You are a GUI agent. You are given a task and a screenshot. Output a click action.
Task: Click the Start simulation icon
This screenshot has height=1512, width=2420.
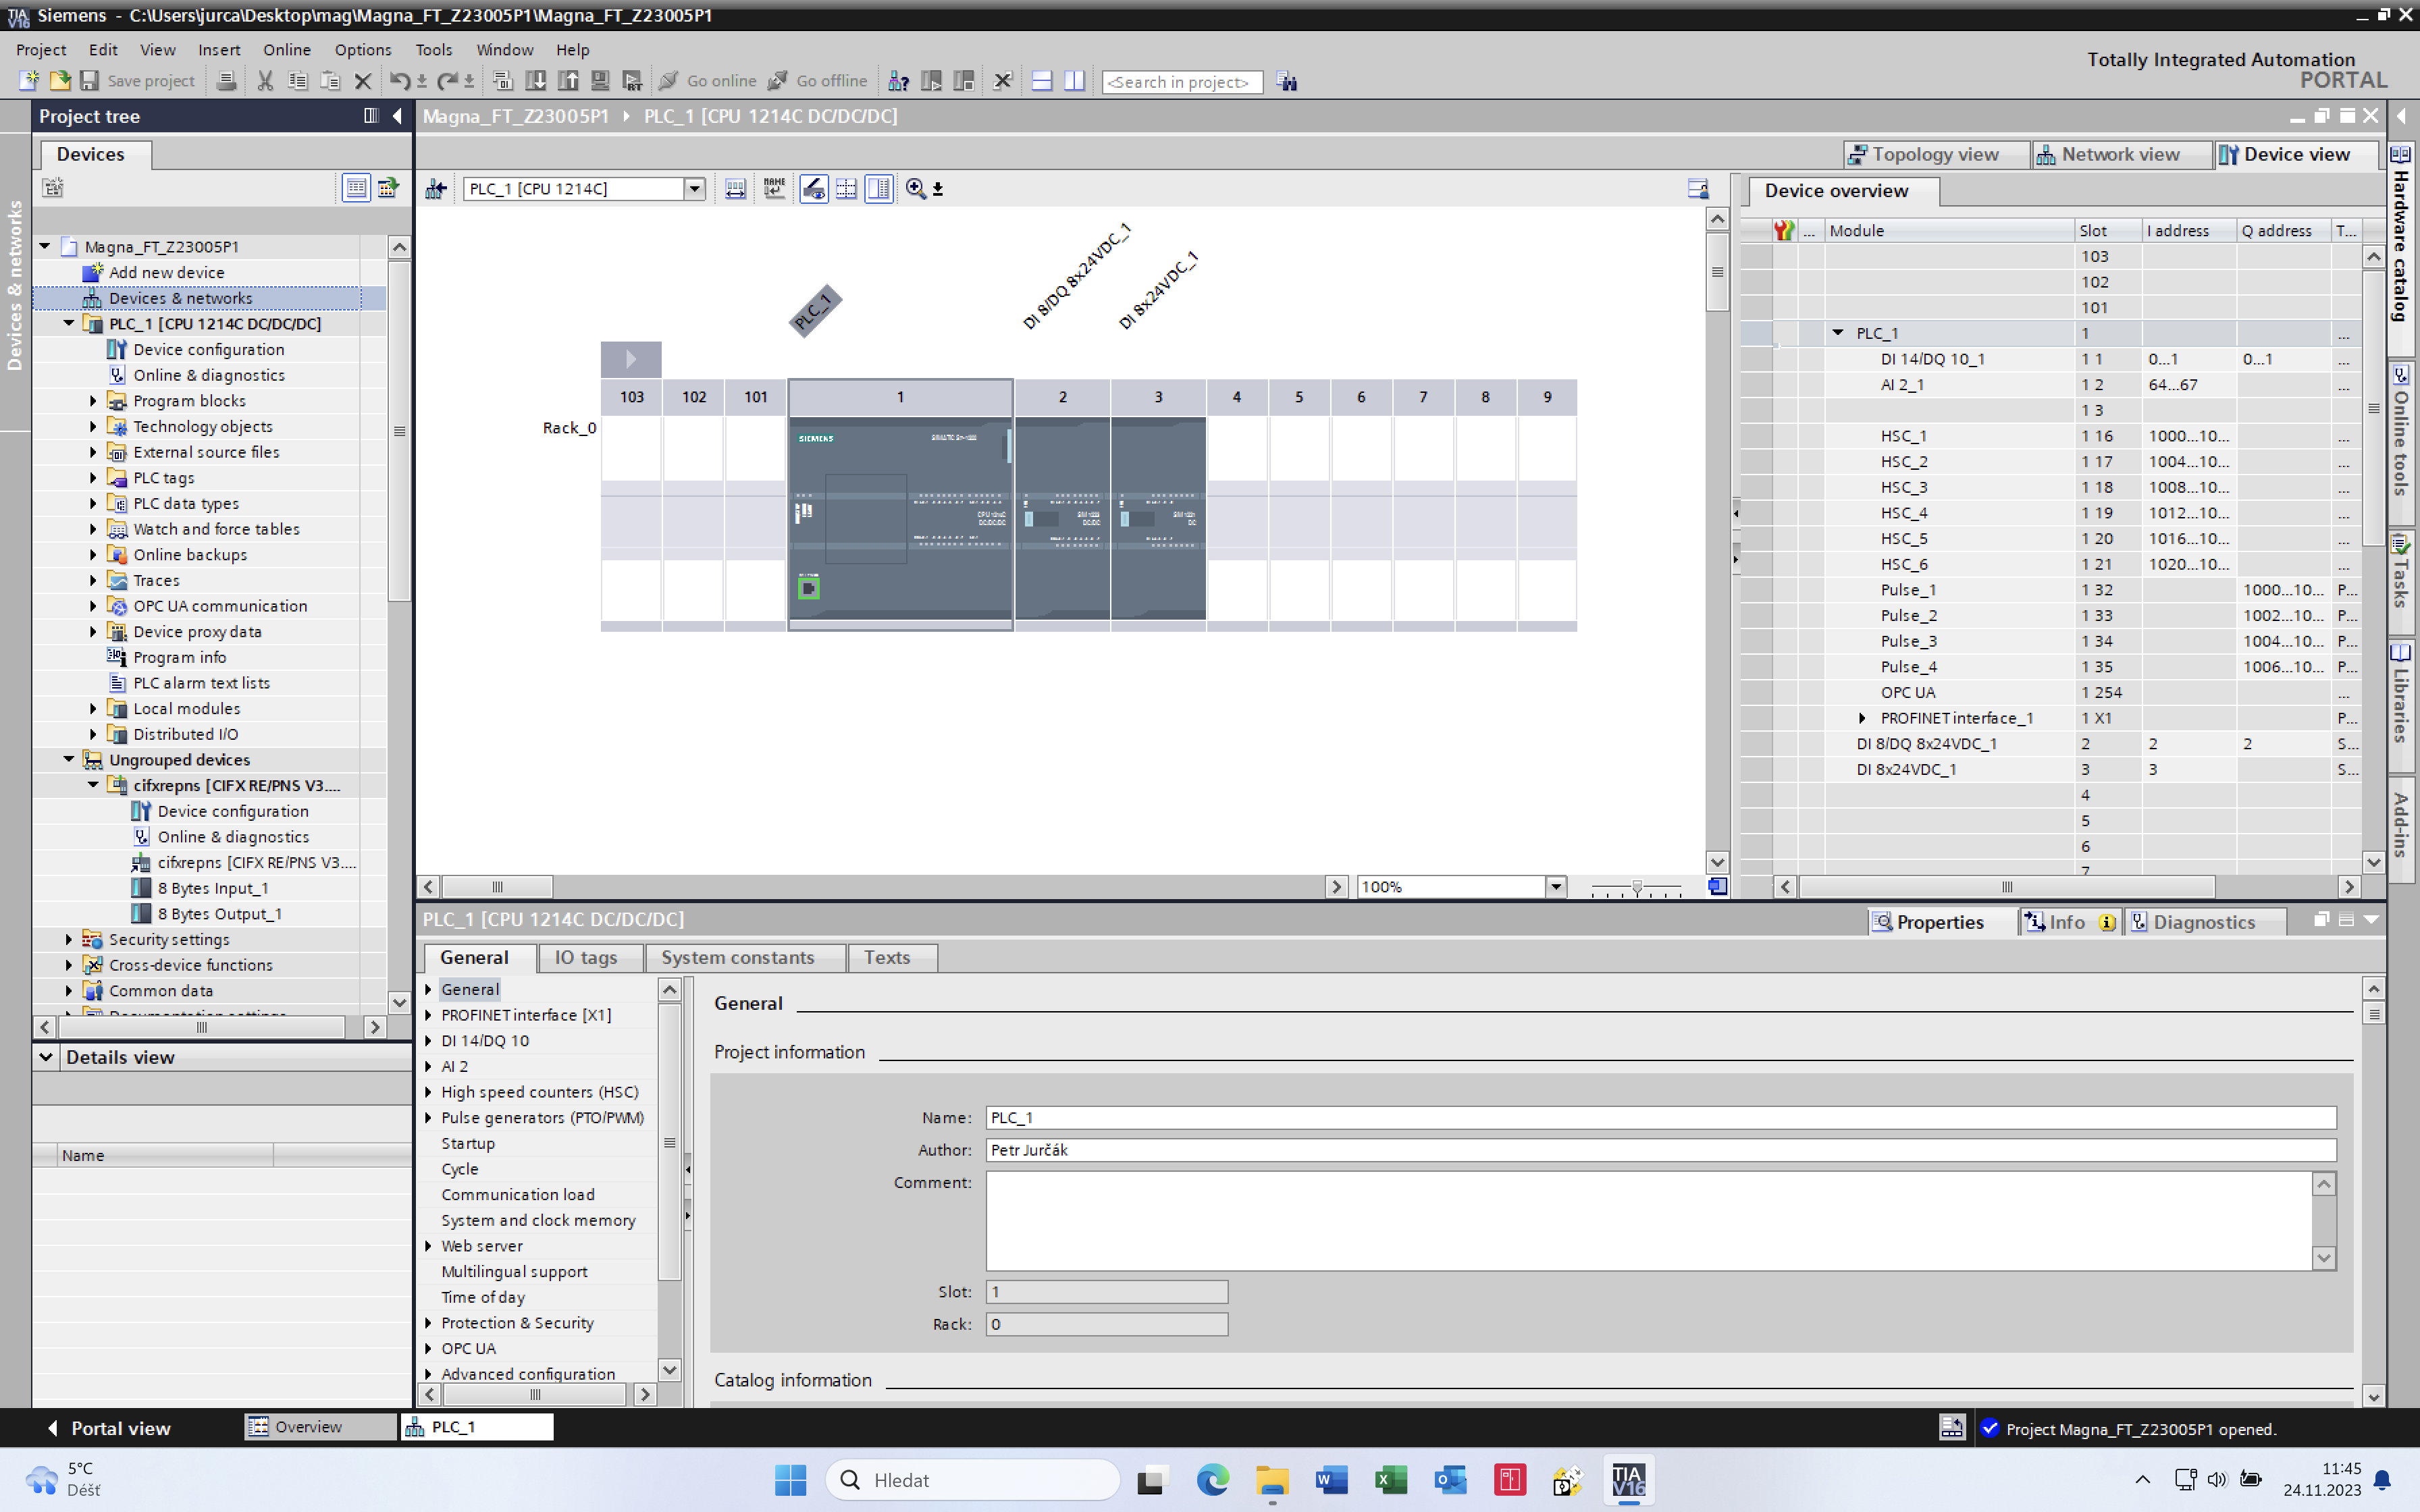coord(600,81)
